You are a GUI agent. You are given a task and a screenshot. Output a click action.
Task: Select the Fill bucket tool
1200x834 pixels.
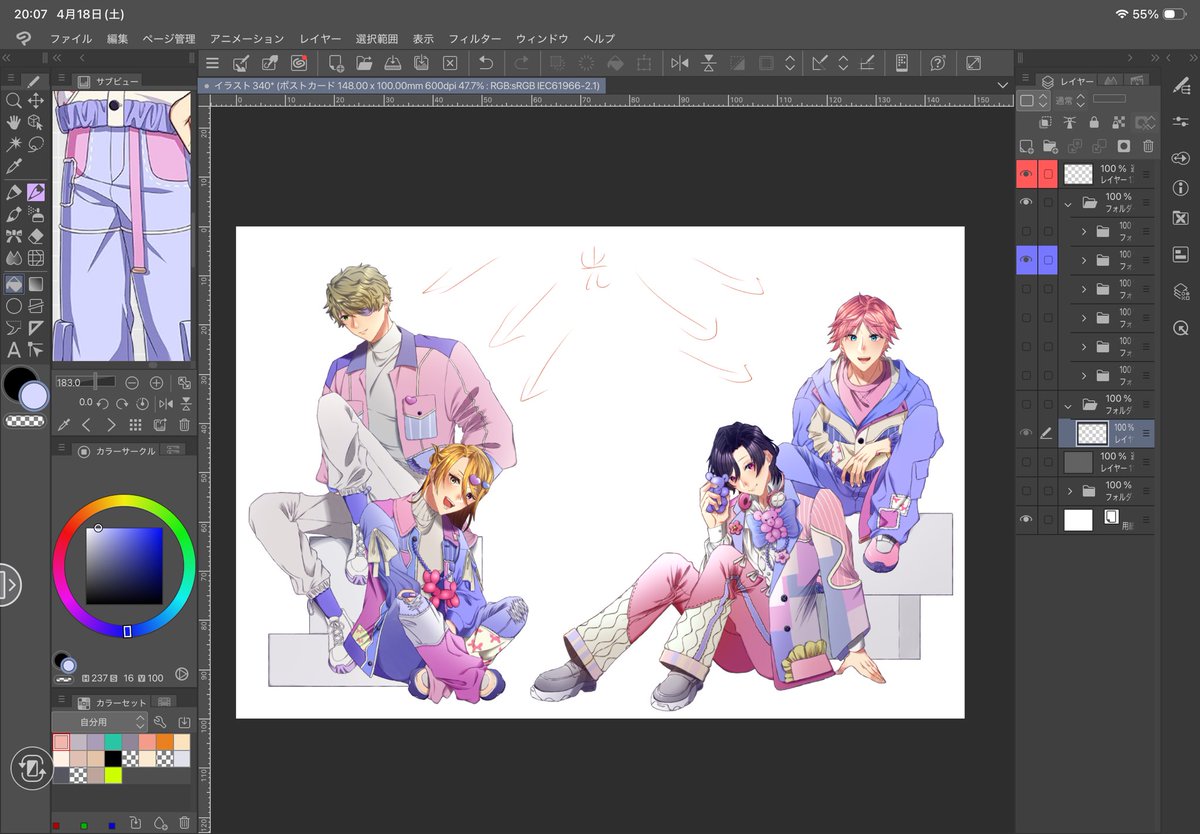[x=15, y=284]
